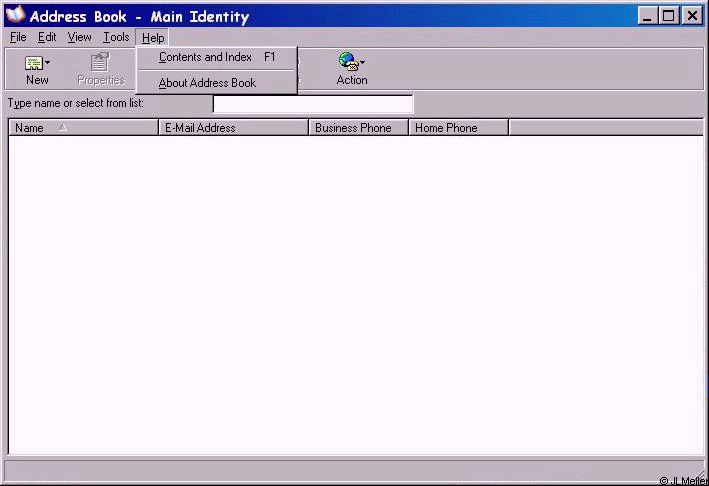Click the Home Phone column header
Viewport: 709px width, 486px height.
click(458, 128)
